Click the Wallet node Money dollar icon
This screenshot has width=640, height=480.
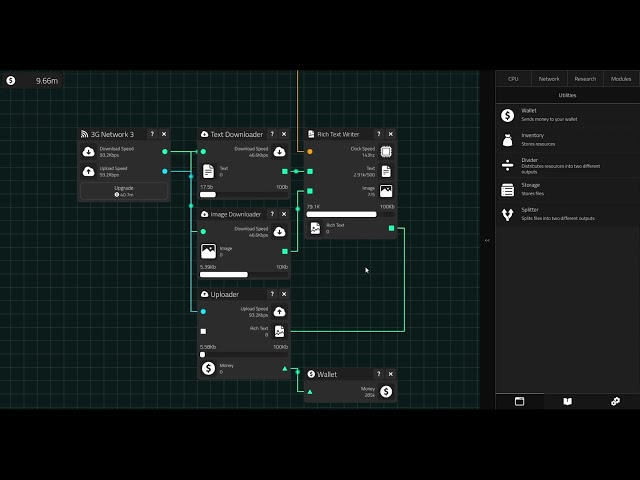[x=386, y=392]
